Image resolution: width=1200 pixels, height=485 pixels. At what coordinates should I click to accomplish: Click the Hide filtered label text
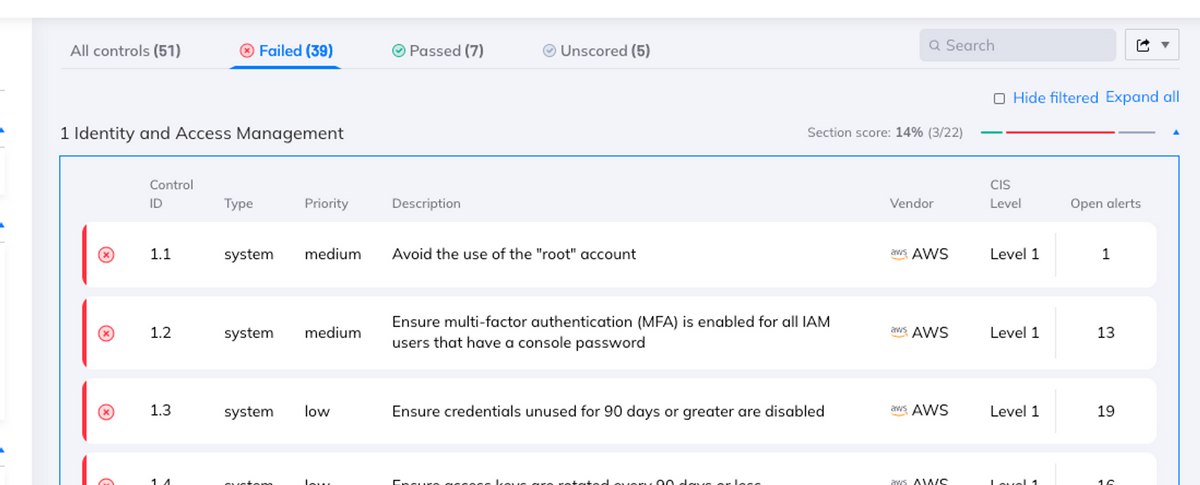[x=1055, y=98]
